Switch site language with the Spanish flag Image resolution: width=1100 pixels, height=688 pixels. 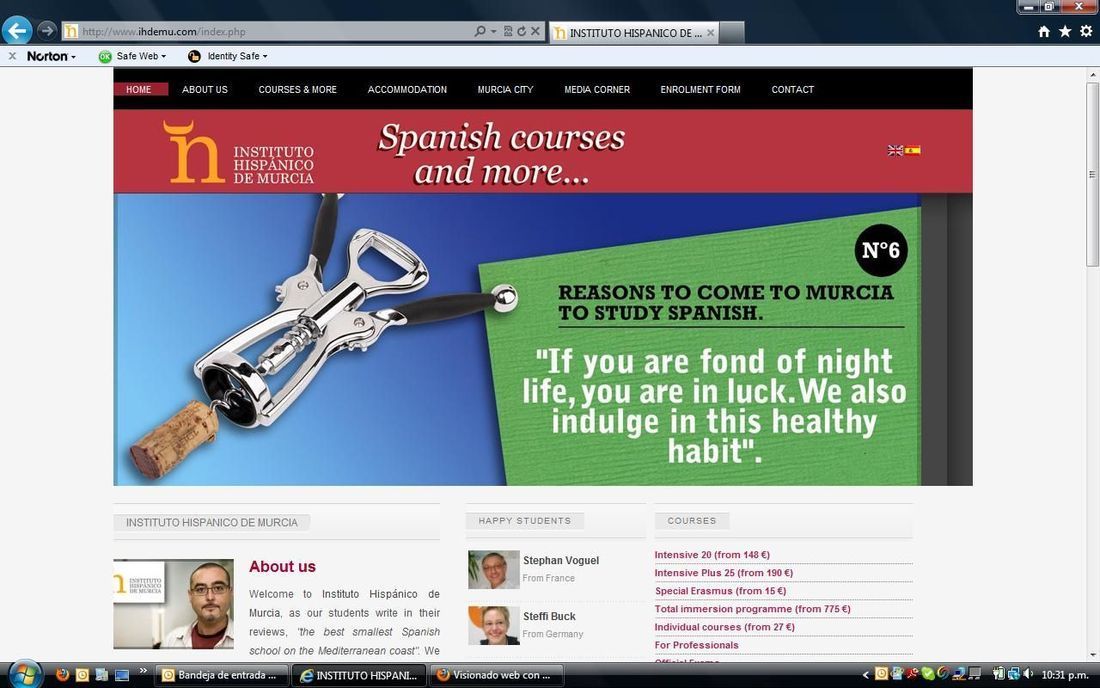point(913,150)
